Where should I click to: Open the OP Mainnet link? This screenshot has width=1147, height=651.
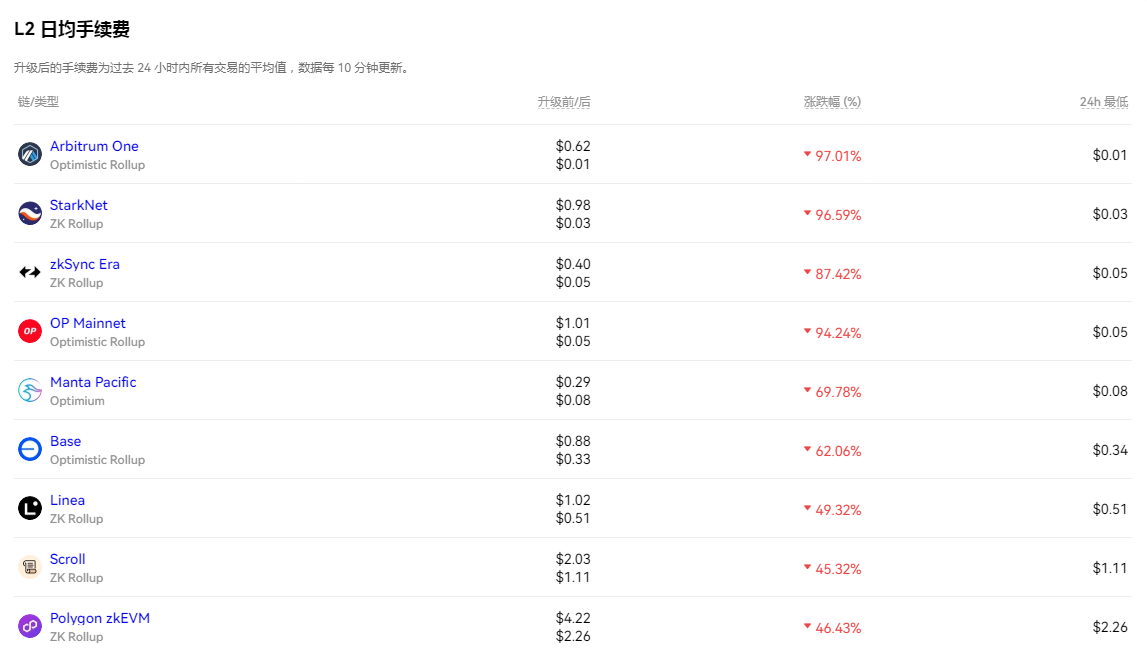87,323
